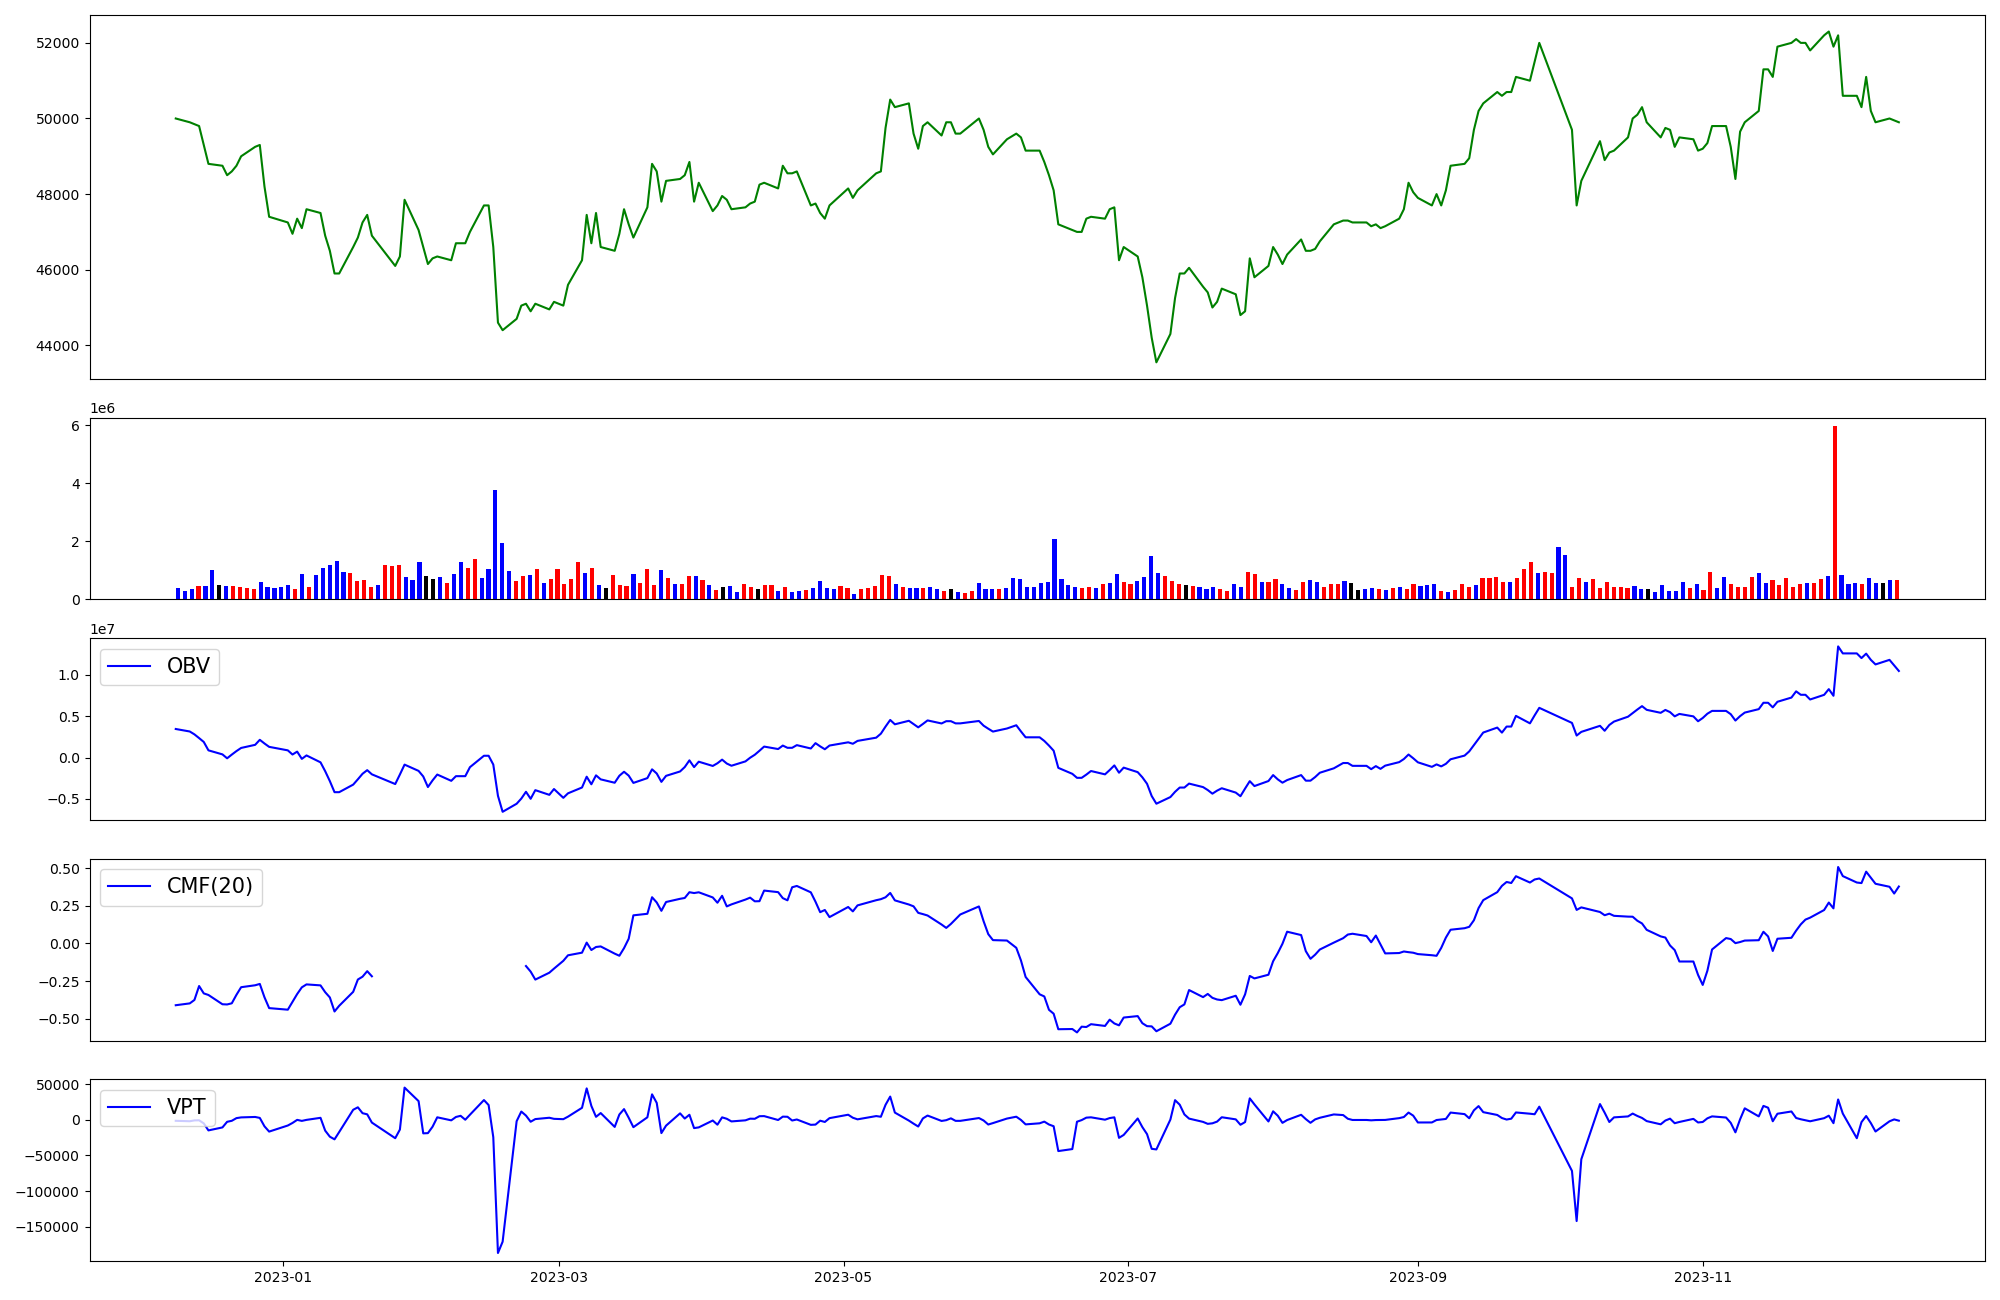Click the blue line sample in OBV legend
Image resolution: width=2000 pixels, height=1300 pixels.
pos(129,667)
